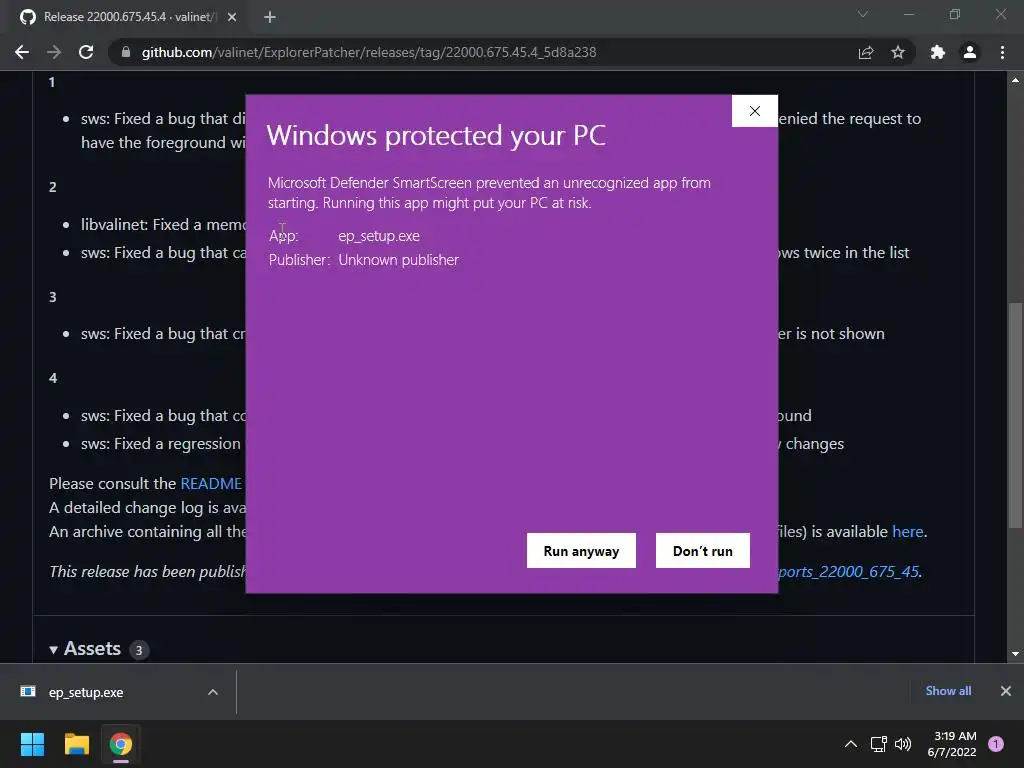Open volume icon in system tray
This screenshot has height=768, width=1024.
[903, 744]
